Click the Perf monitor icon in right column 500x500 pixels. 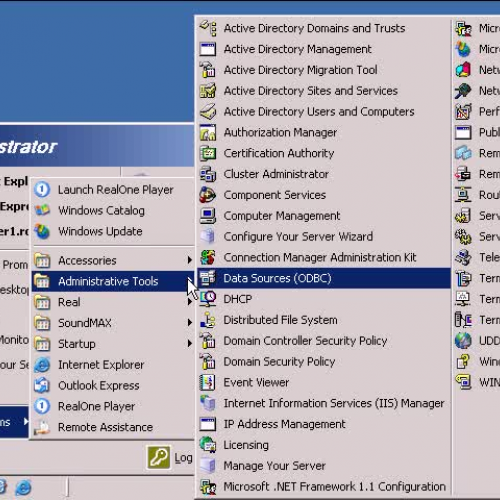pyautogui.click(x=463, y=111)
